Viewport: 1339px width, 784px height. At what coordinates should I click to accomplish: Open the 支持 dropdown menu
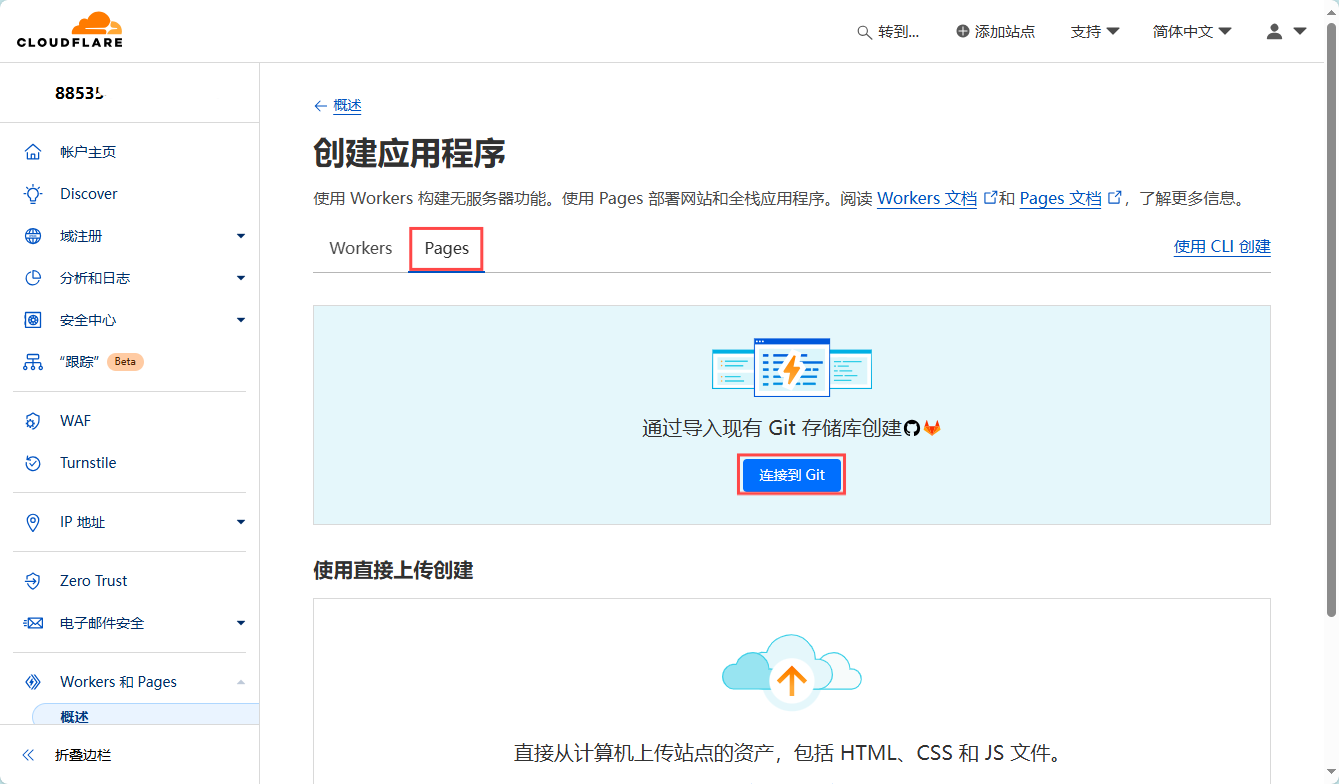pos(1095,32)
